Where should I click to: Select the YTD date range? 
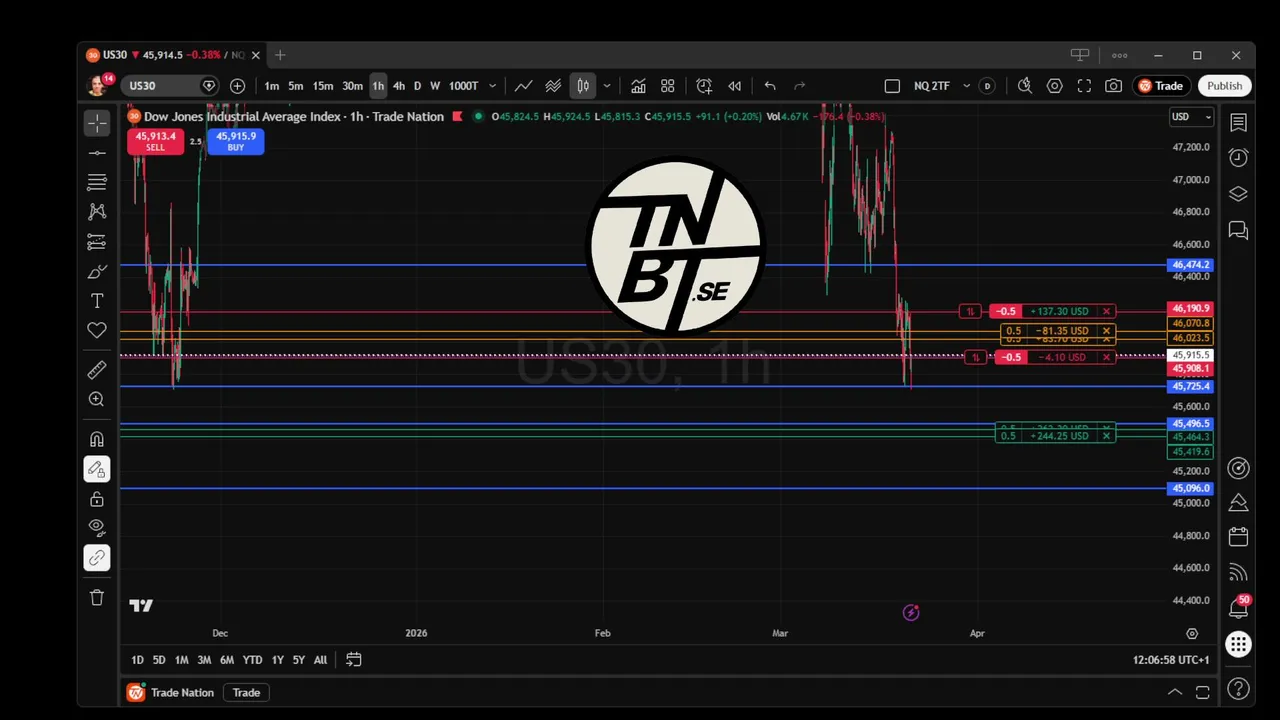click(x=252, y=660)
